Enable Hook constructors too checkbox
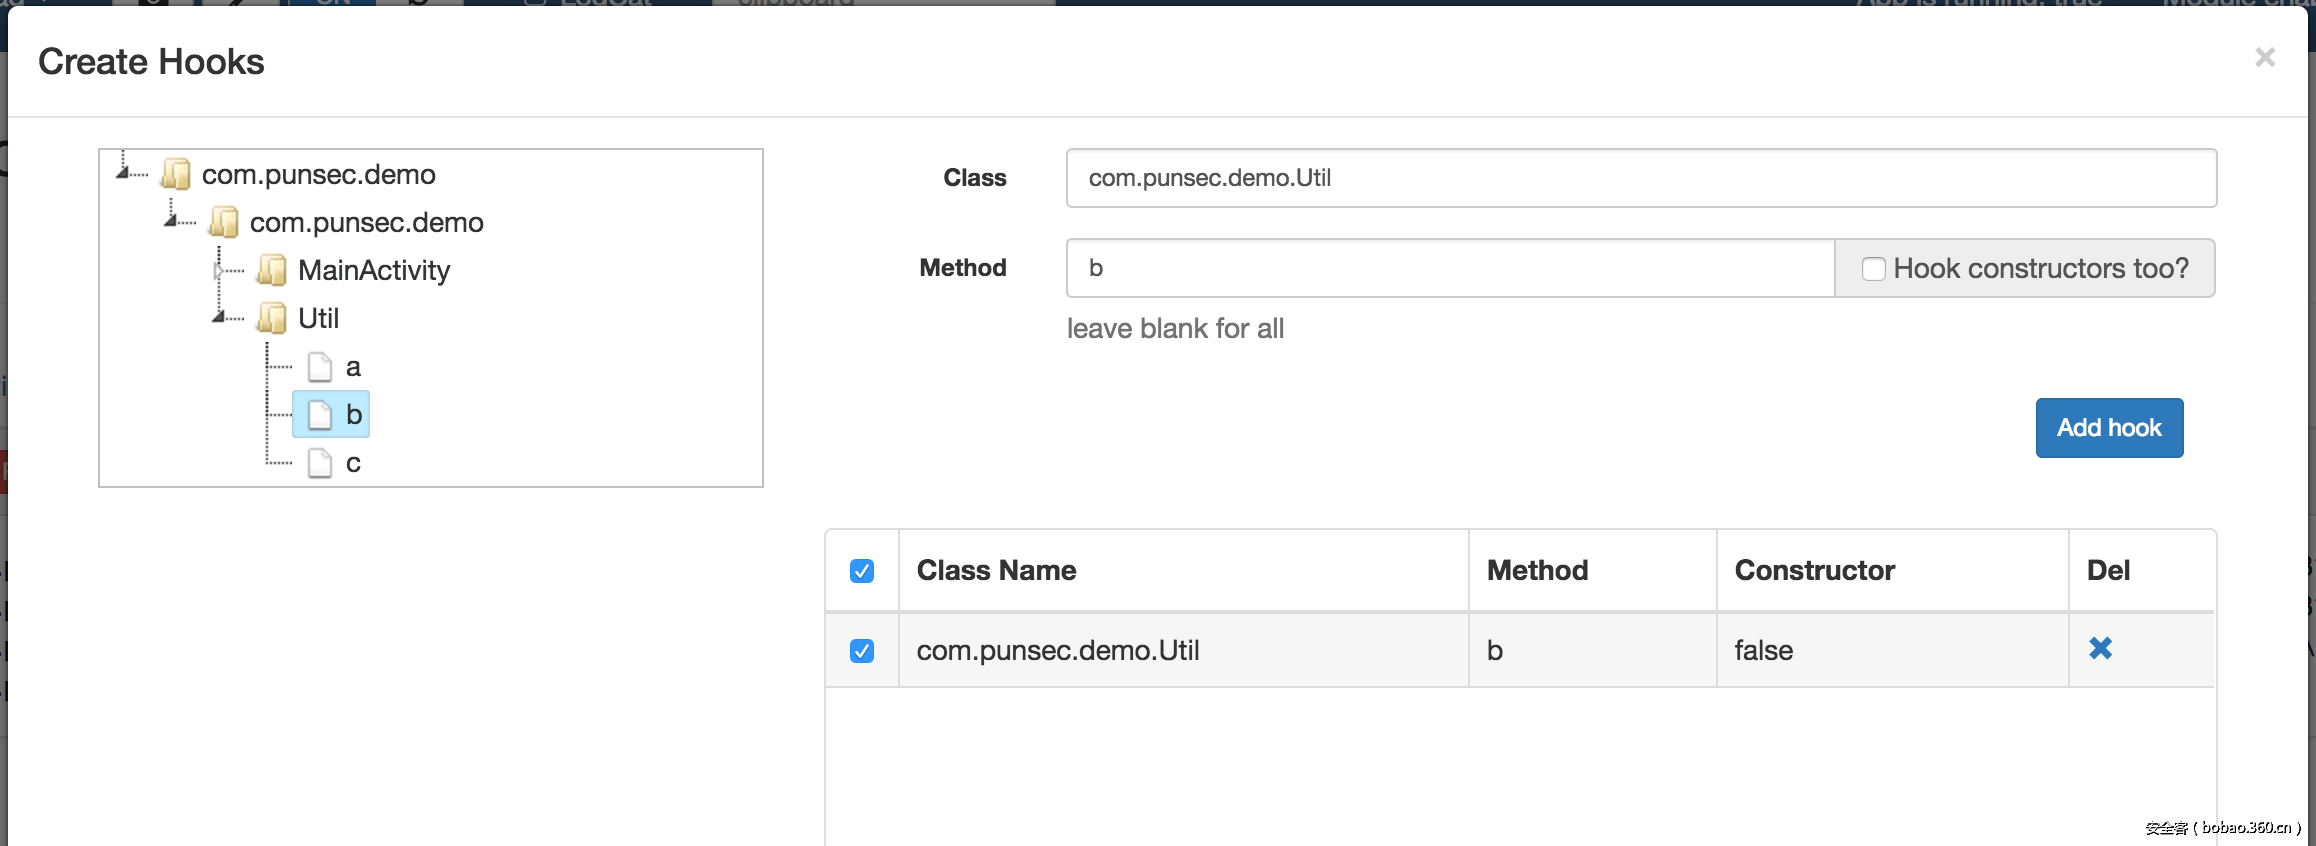2316x846 pixels. [1873, 269]
